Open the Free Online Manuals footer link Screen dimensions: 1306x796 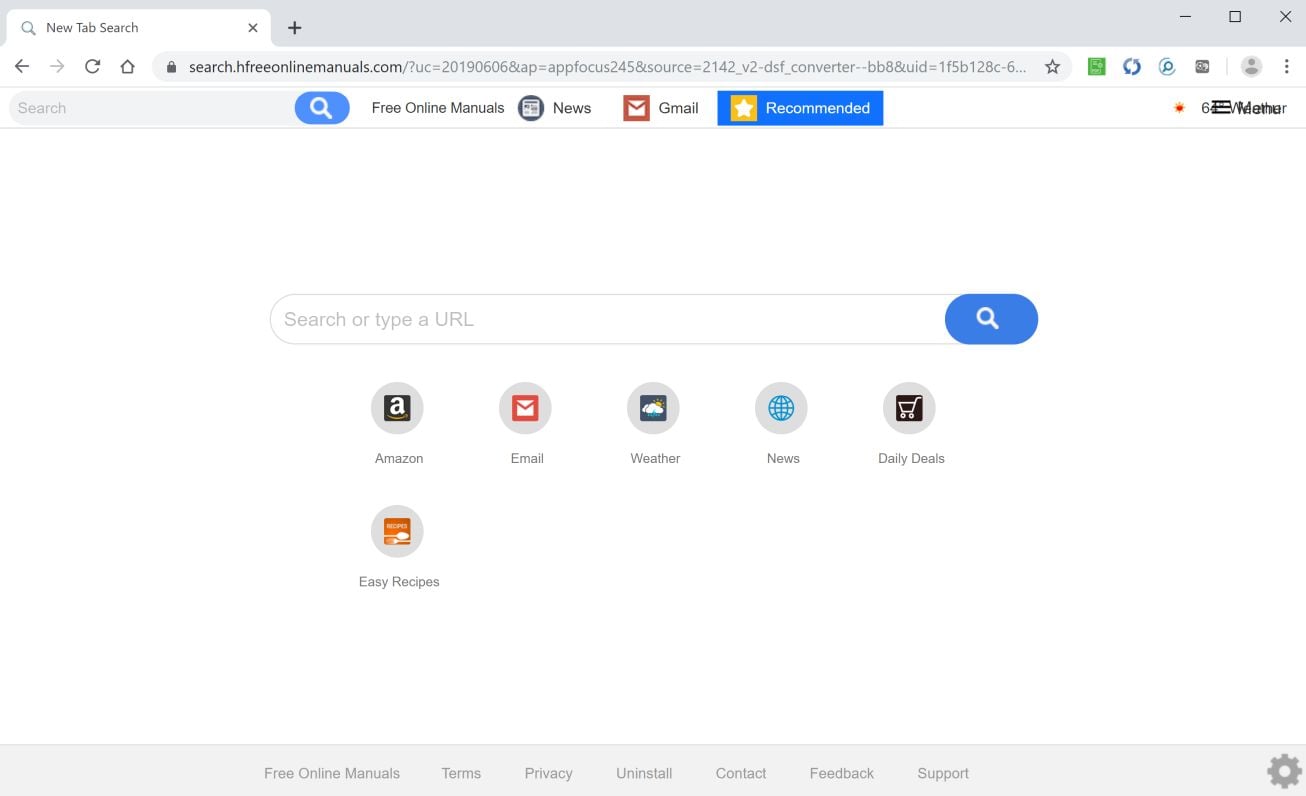(332, 773)
